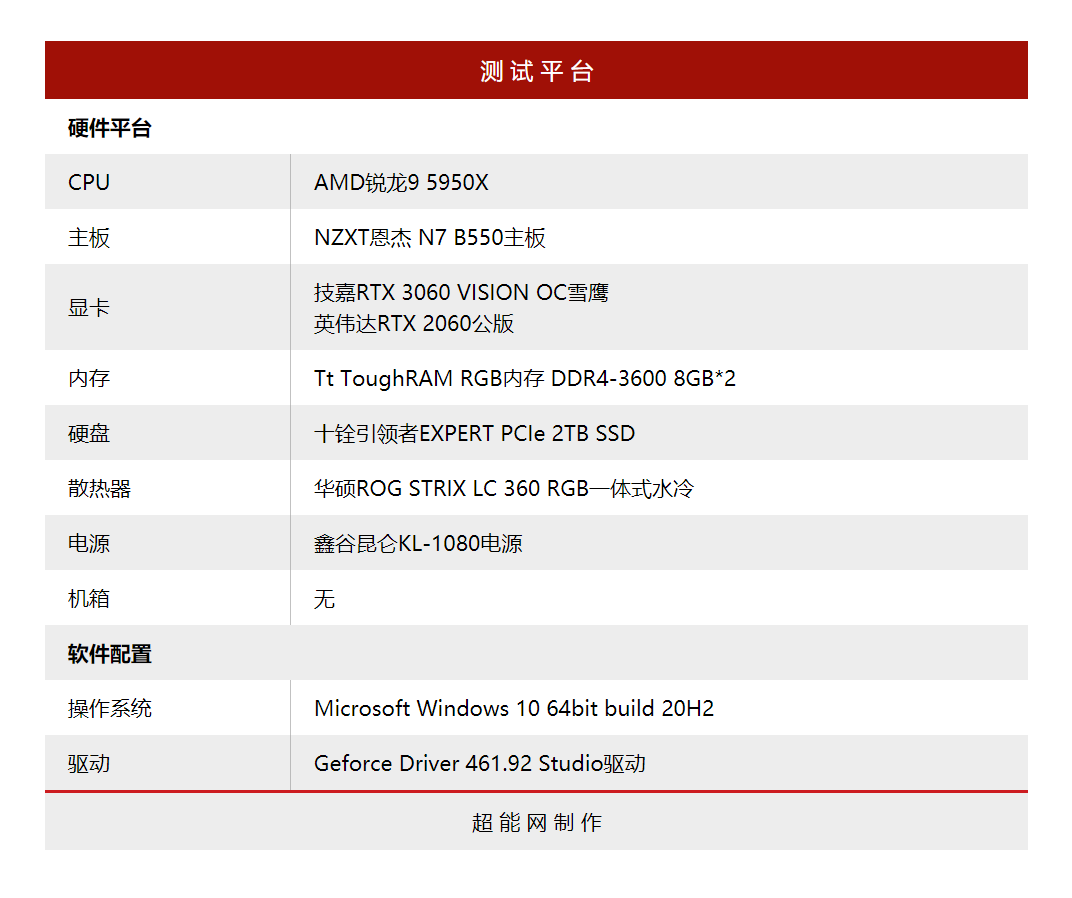Click the 机箱 row label
Screen dimensions: 1072x898
coord(89,598)
